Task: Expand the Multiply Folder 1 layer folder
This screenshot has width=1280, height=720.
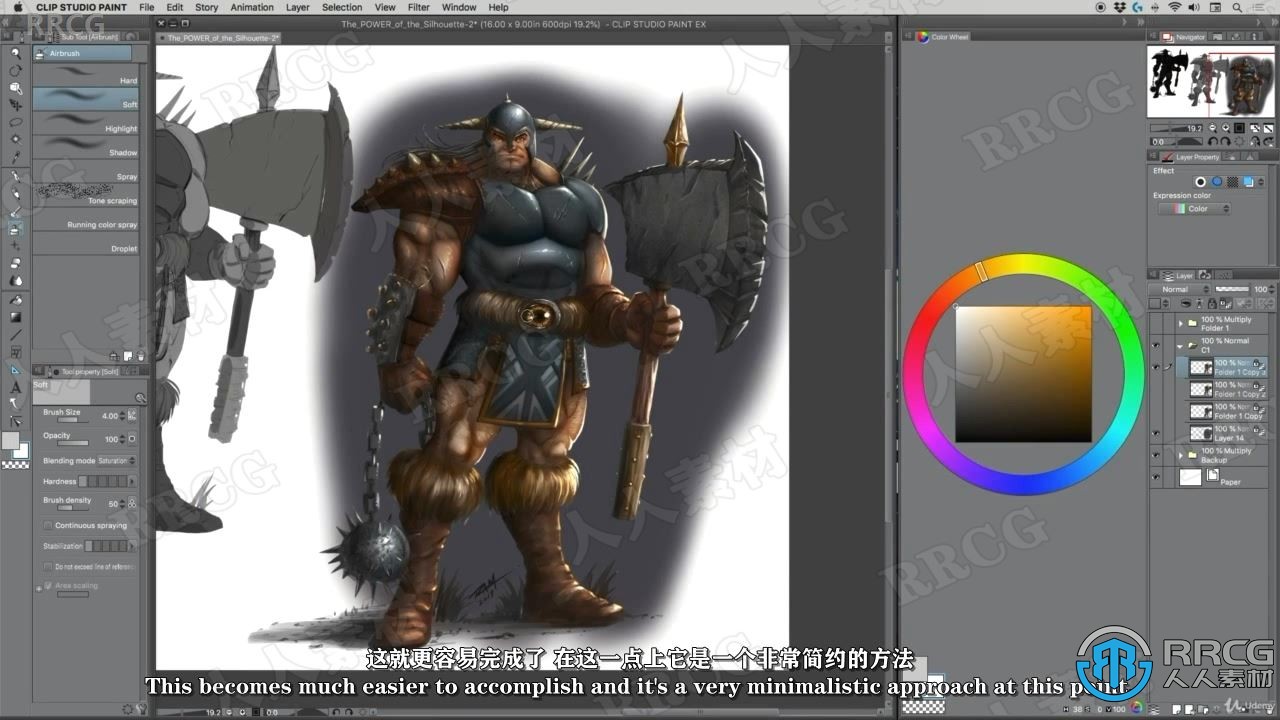Action: [1180, 323]
